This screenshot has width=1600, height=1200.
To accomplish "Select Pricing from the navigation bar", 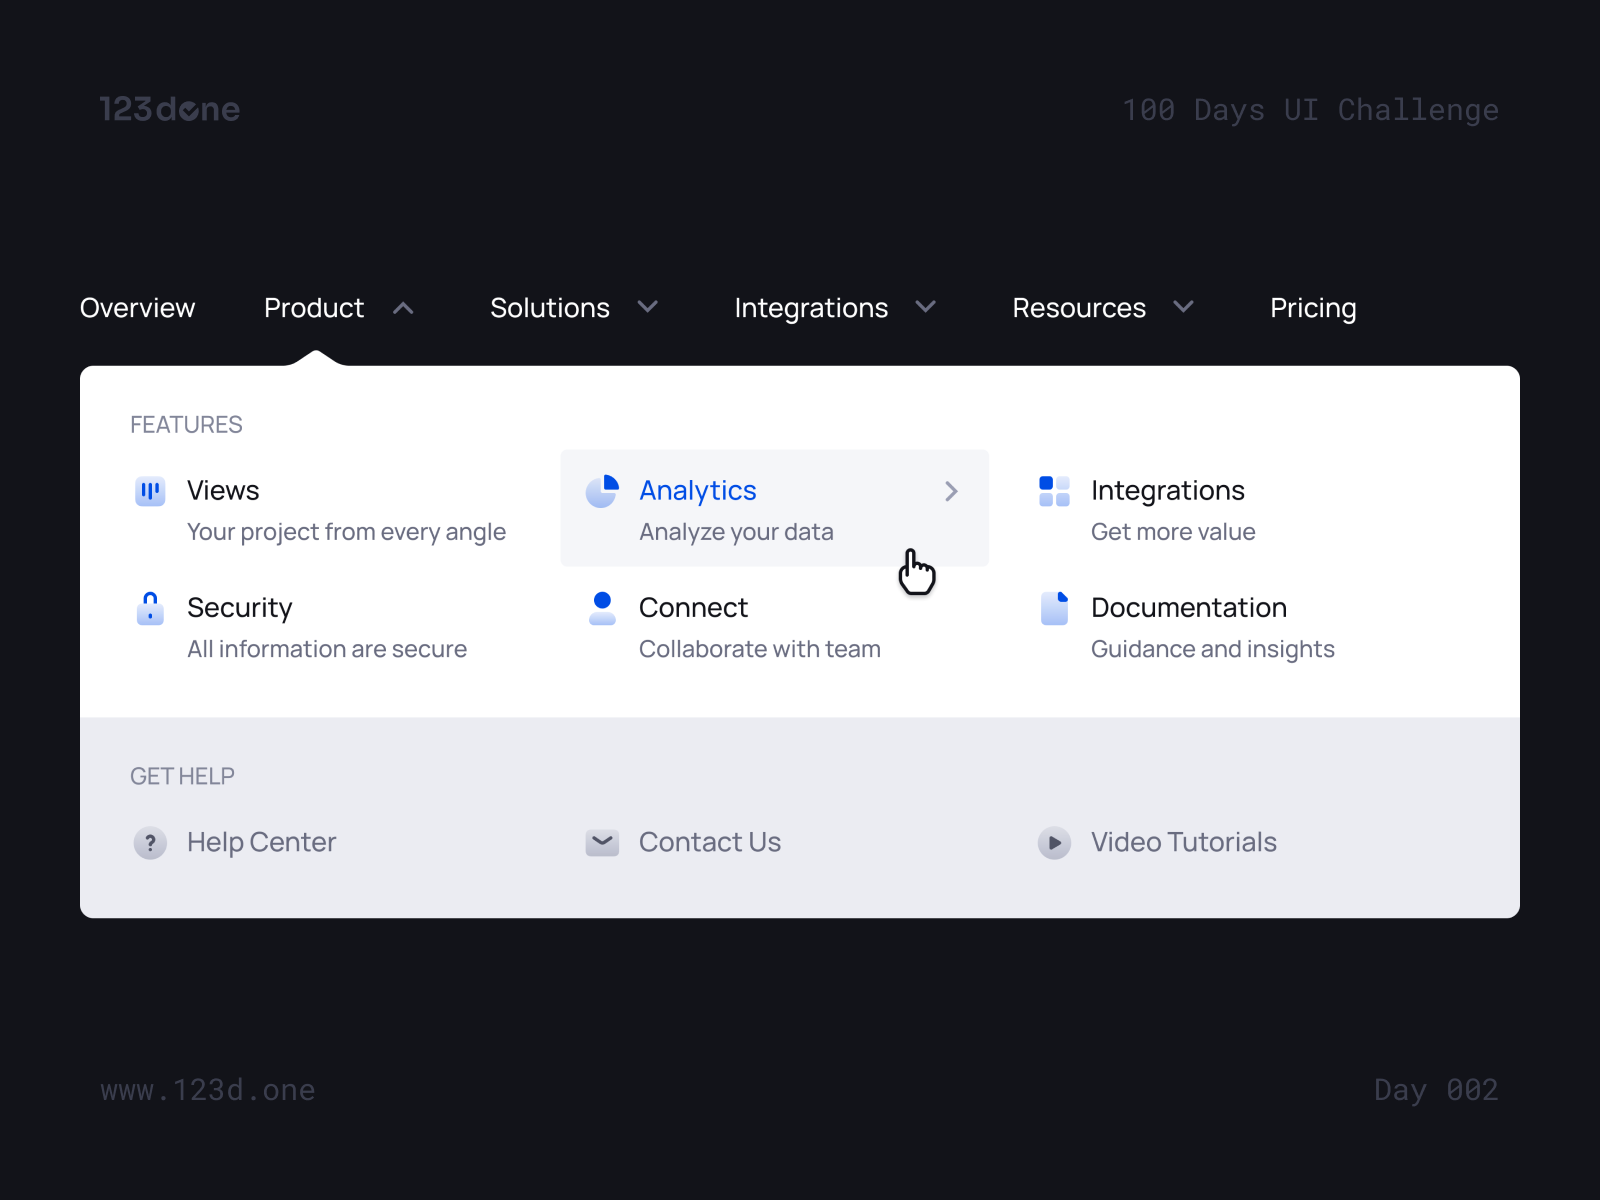I will pyautogui.click(x=1313, y=308).
